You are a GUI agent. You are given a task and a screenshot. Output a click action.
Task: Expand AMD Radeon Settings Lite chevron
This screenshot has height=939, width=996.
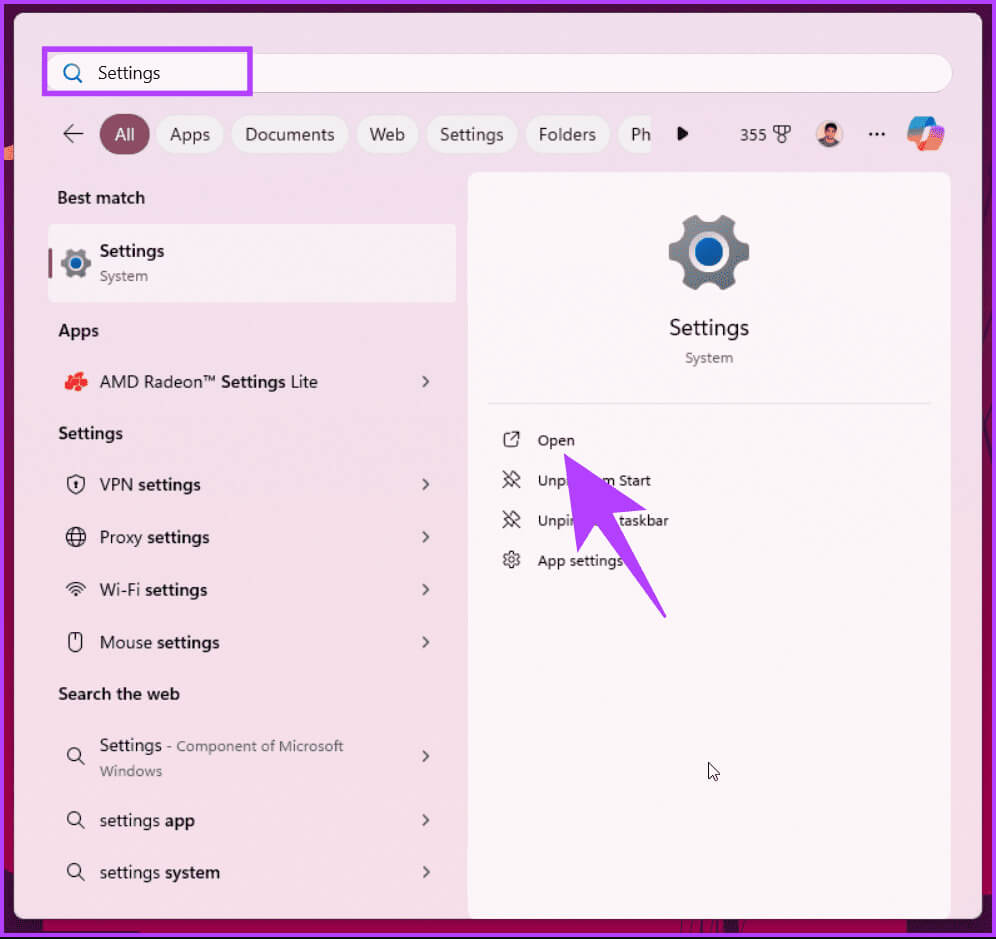tap(426, 382)
